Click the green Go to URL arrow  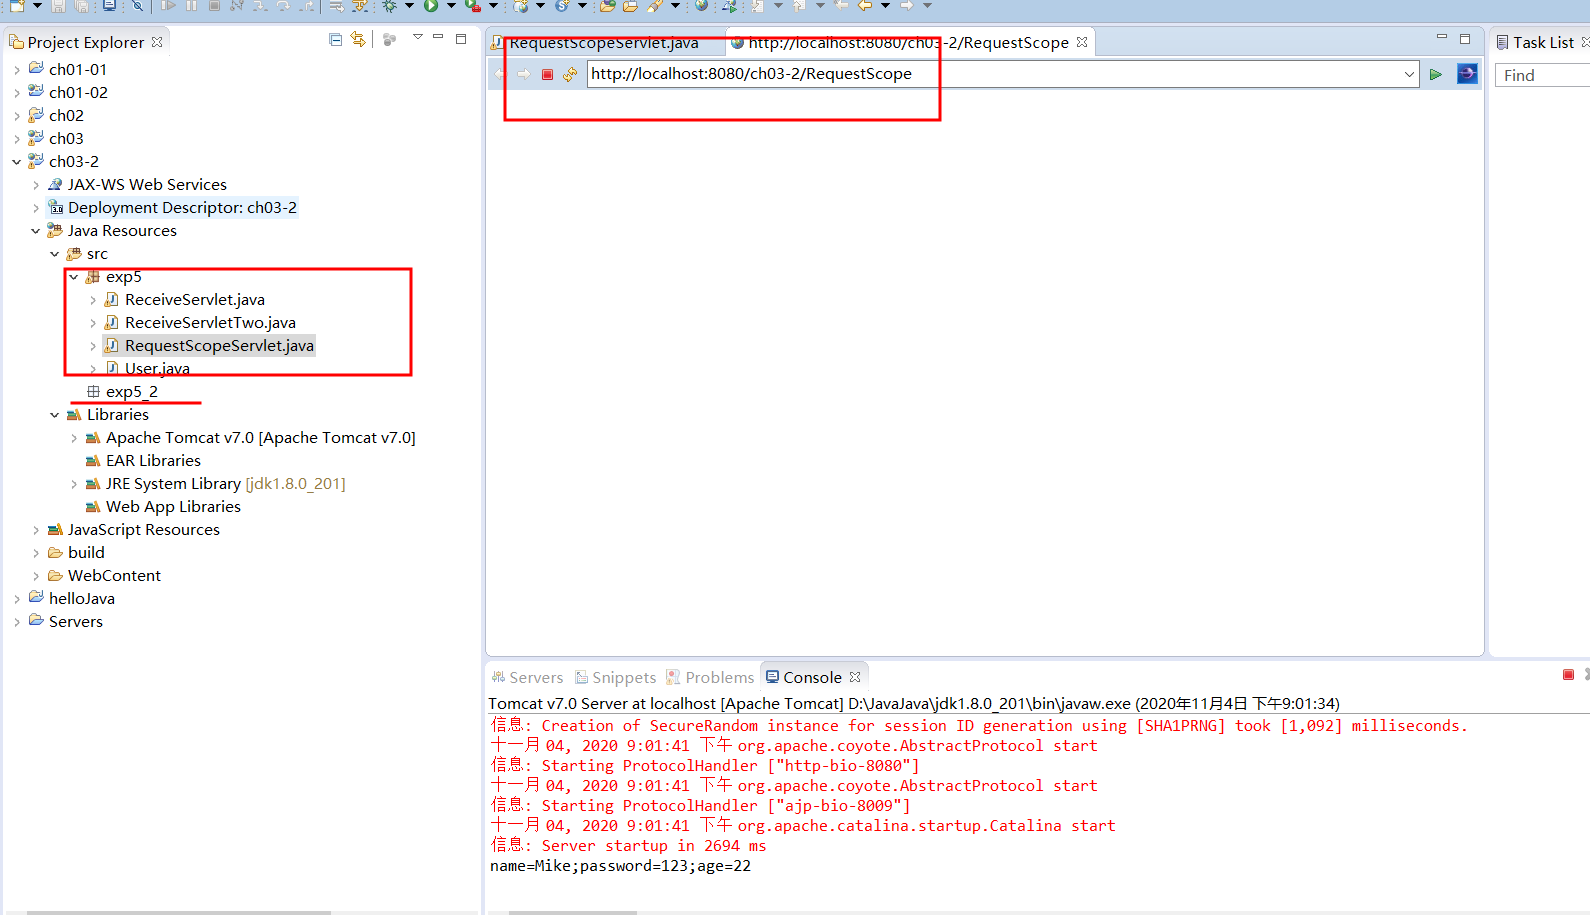1436,74
